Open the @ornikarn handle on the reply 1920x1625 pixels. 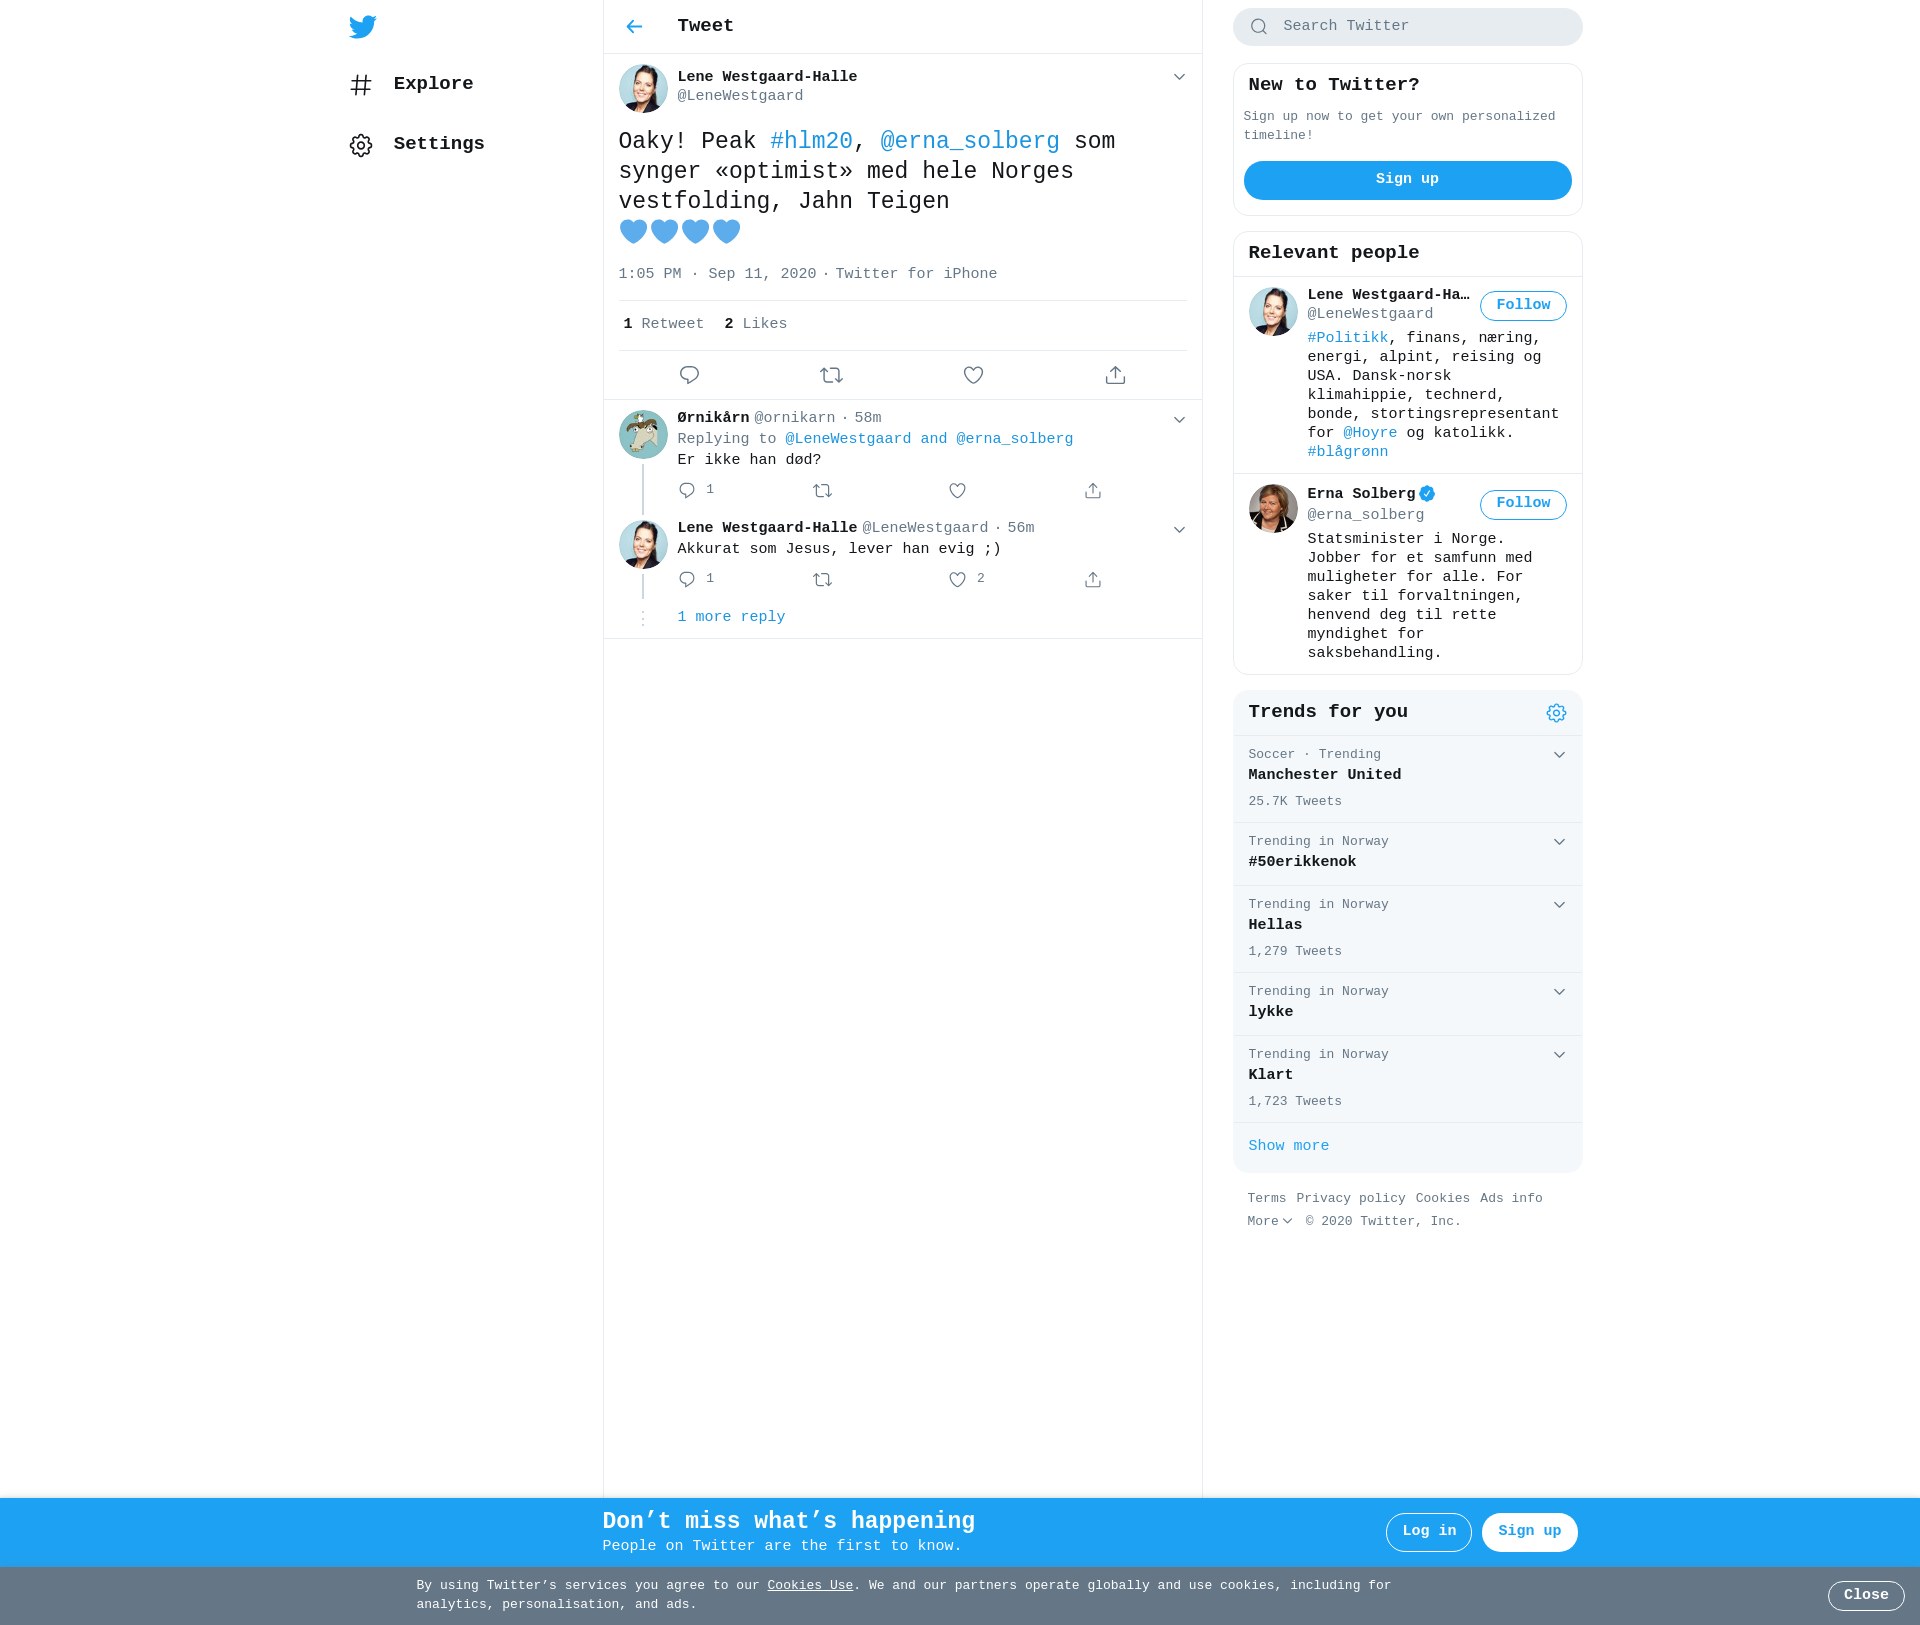794,418
